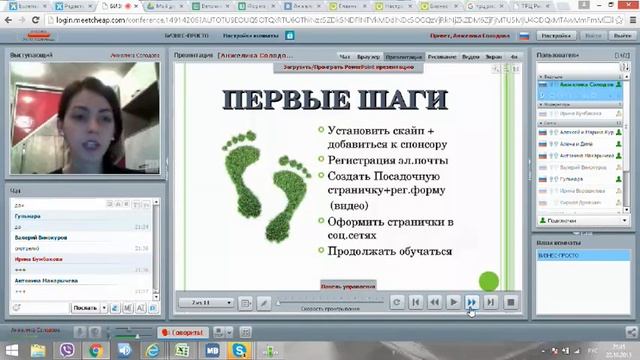Select the "Браузер" tab
The width and height of the screenshot is (640, 360).
[x=368, y=57]
